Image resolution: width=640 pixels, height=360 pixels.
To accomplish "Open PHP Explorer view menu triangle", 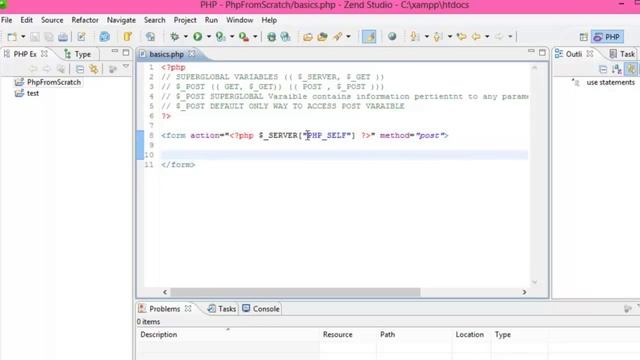I will pyautogui.click(x=126, y=66).
